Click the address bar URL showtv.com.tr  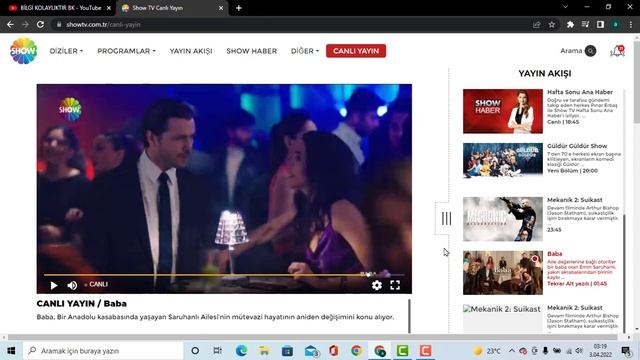click(103, 24)
